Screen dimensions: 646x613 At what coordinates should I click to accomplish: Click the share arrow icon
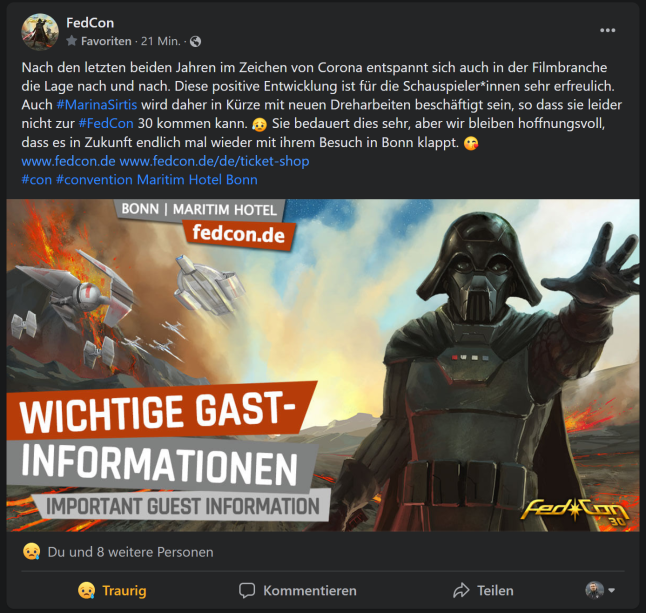click(x=461, y=590)
